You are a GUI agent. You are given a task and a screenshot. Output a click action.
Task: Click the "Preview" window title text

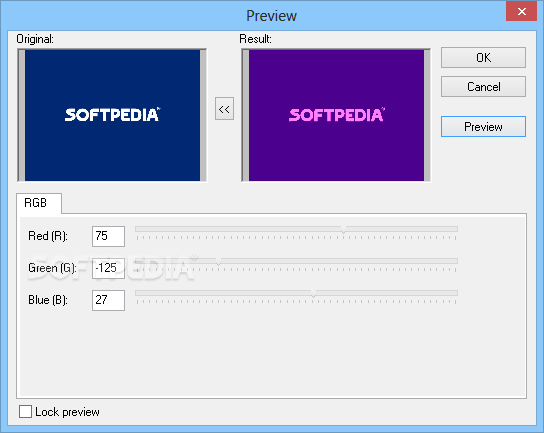(272, 16)
